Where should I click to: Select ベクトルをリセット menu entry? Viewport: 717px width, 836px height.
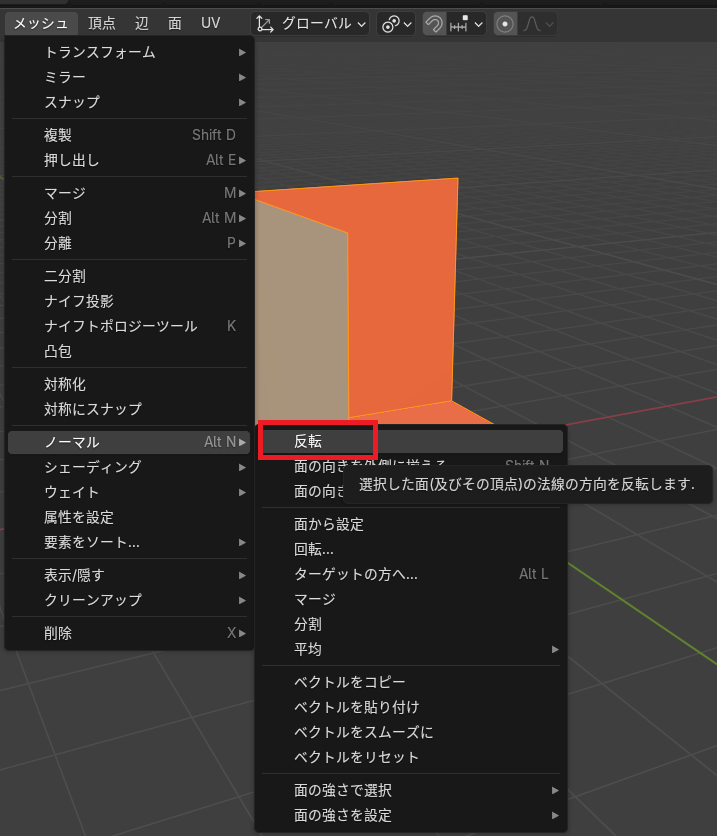pyautogui.click(x=357, y=757)
